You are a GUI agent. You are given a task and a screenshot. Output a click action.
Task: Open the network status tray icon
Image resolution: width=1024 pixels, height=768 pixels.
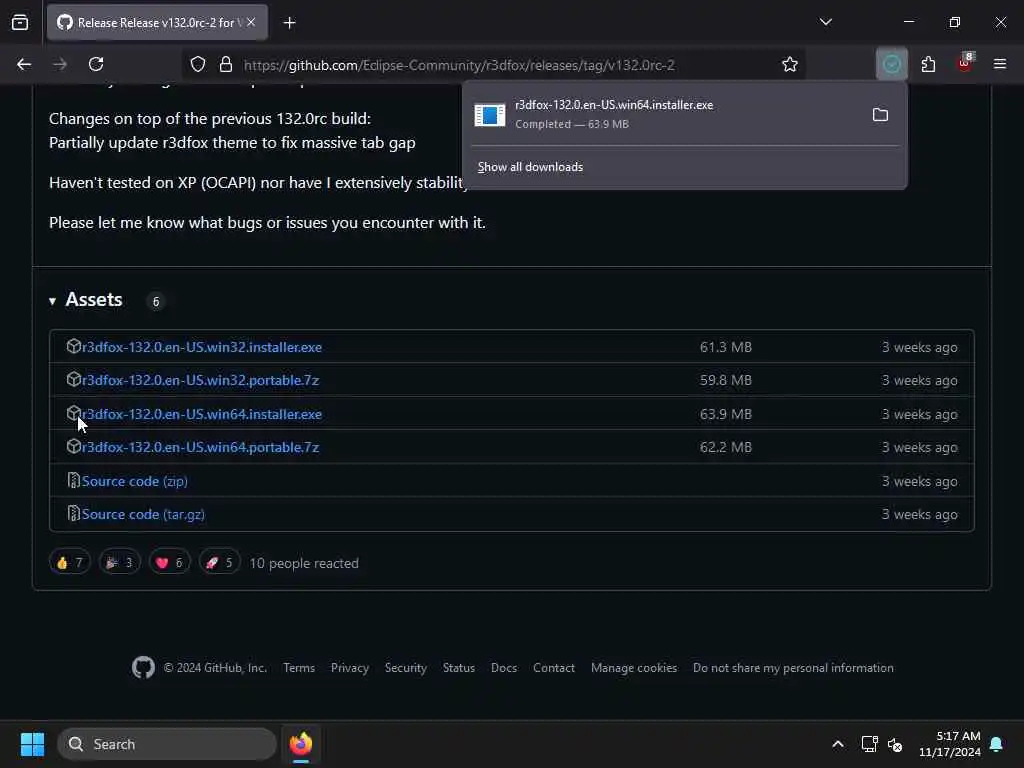click(x=869, y=744)
